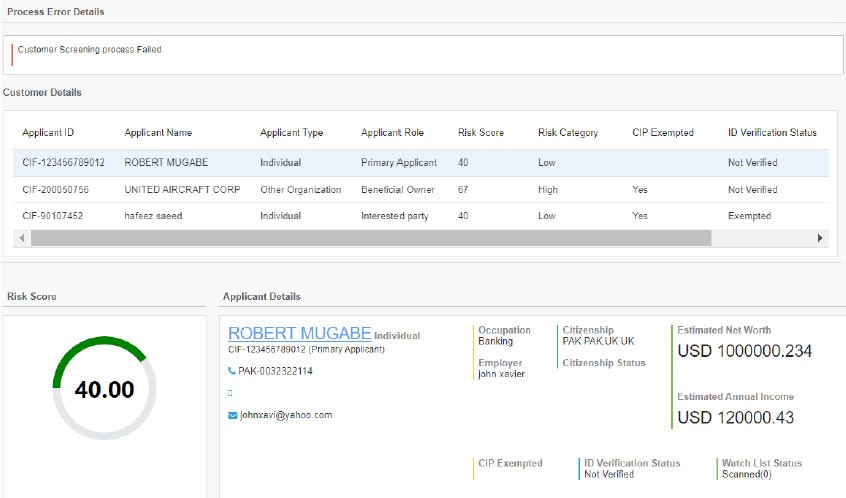Click the Process Error Details heading
The height and width of the screenshot is (498, 846).
pos(56,12)
